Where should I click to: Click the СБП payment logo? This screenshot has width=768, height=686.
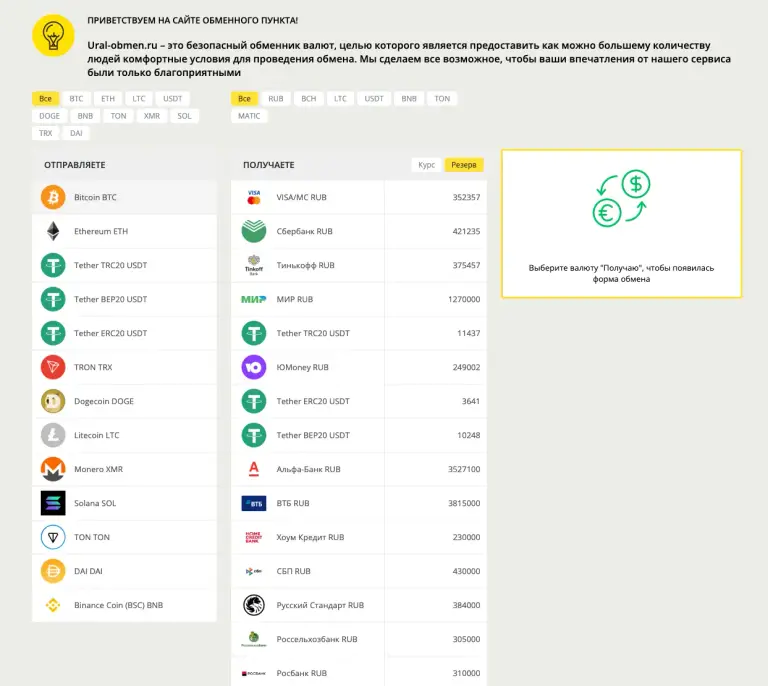click(254, 571)
